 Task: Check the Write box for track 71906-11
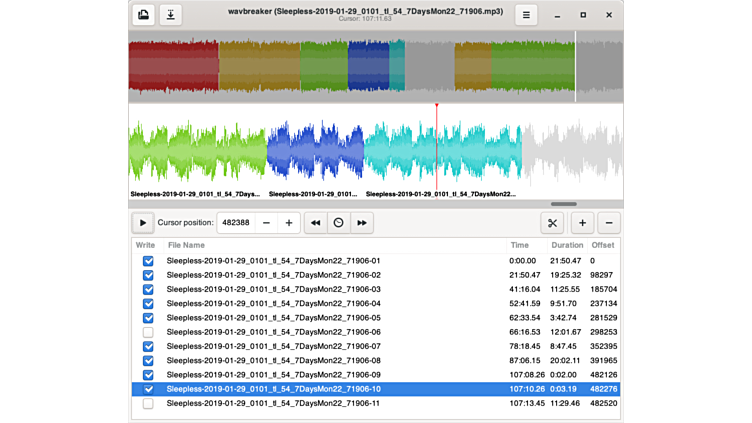pyautogui.click(x=148, y=404)
